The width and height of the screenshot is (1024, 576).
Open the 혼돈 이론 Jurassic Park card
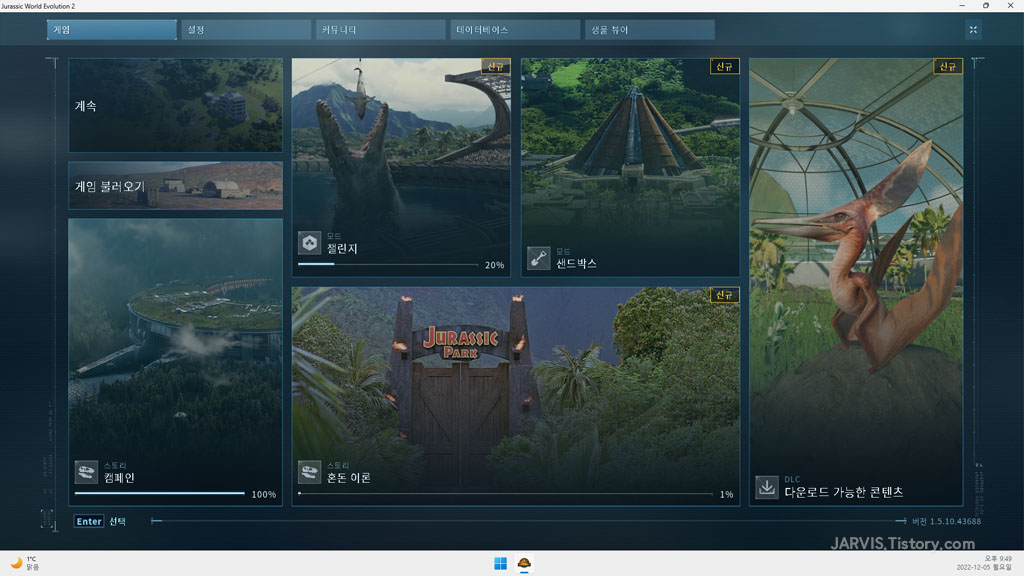(516, 396)
